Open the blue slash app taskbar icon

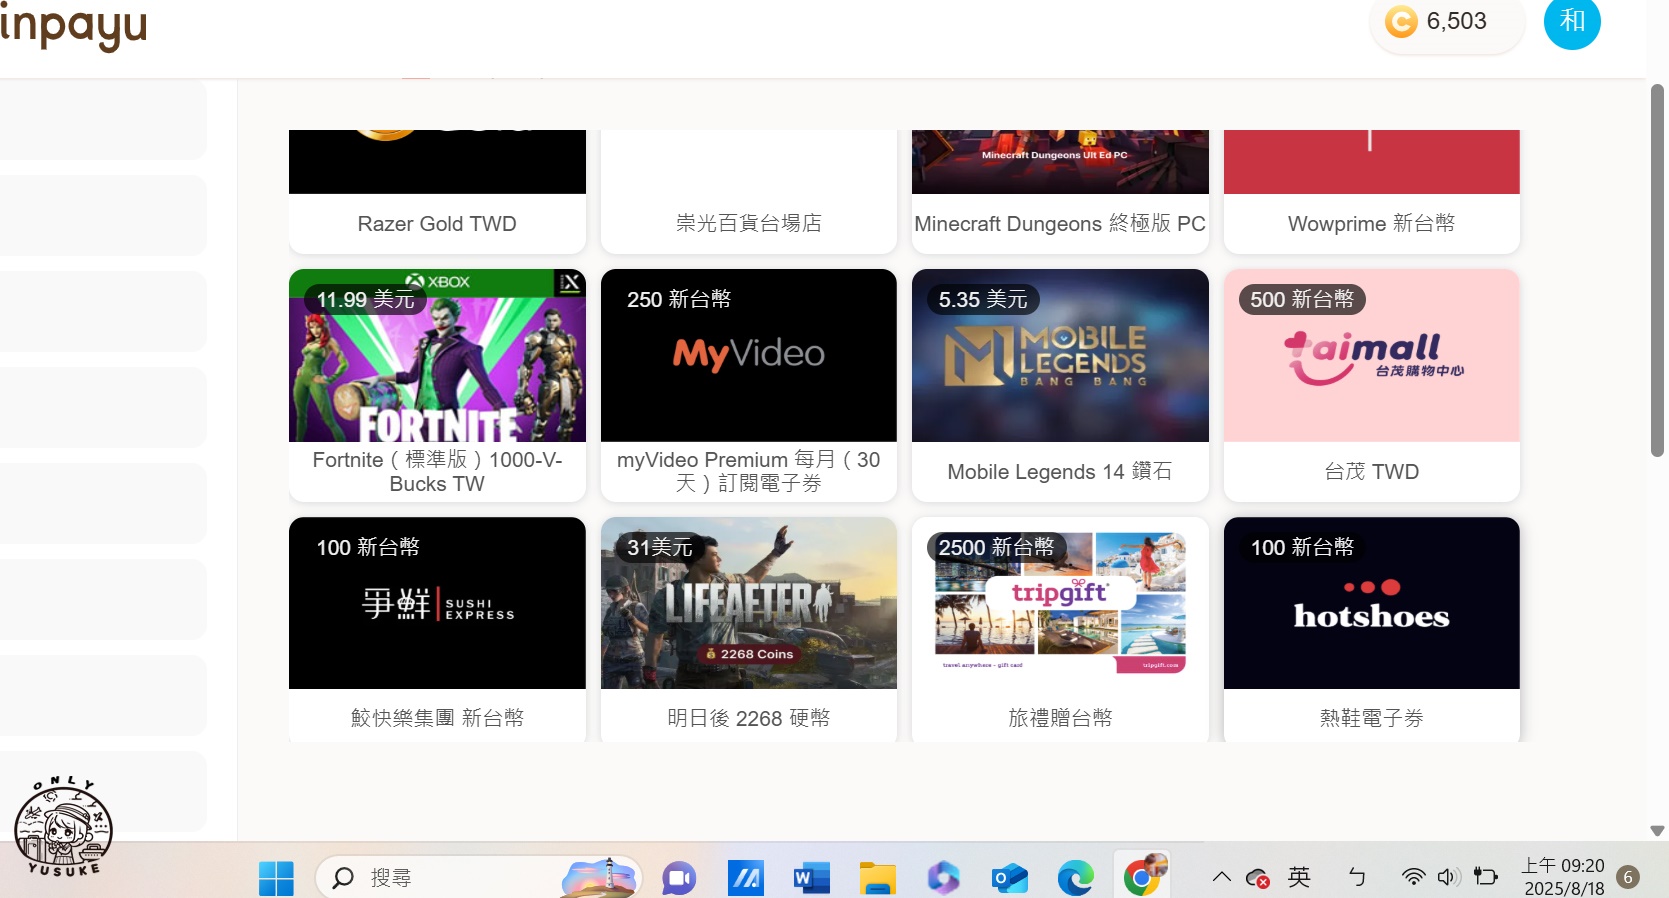(745, 878)
